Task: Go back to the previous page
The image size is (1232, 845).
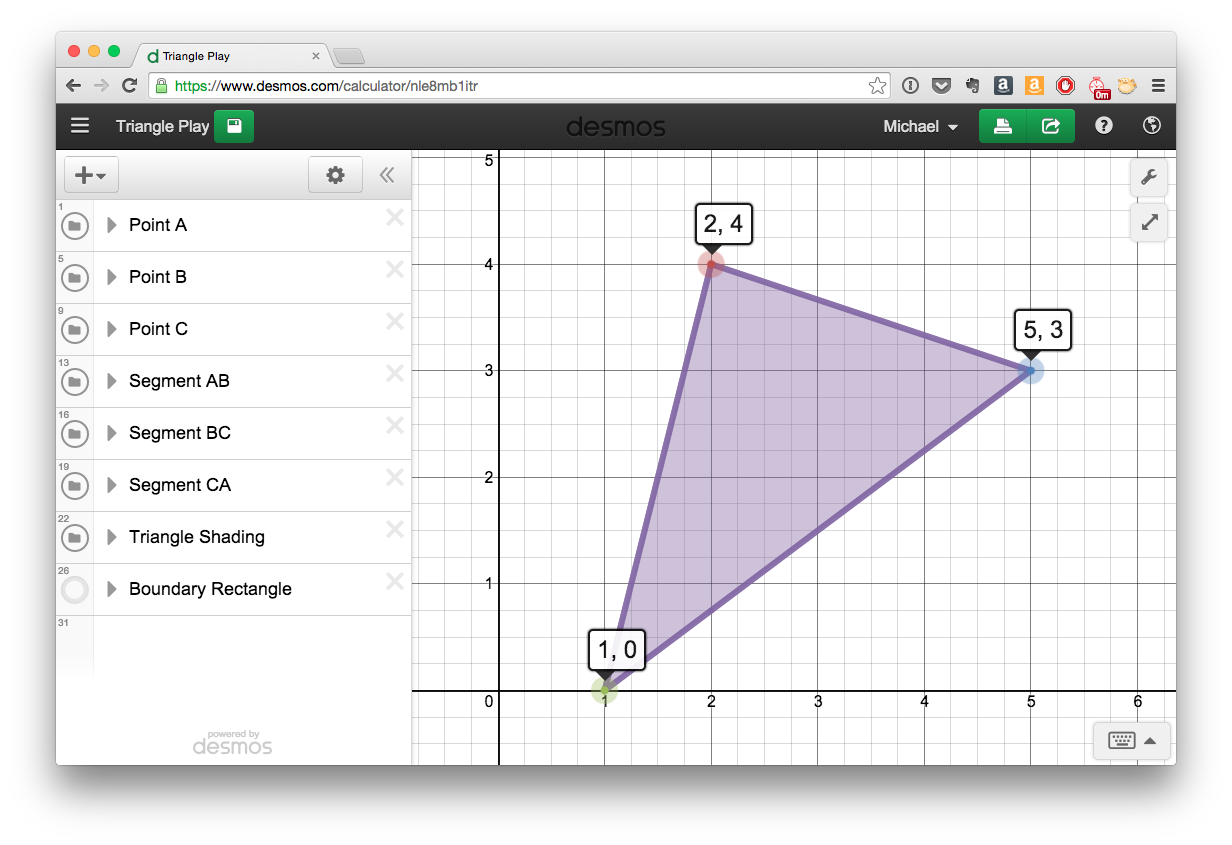Action: (x=73, y=86)
